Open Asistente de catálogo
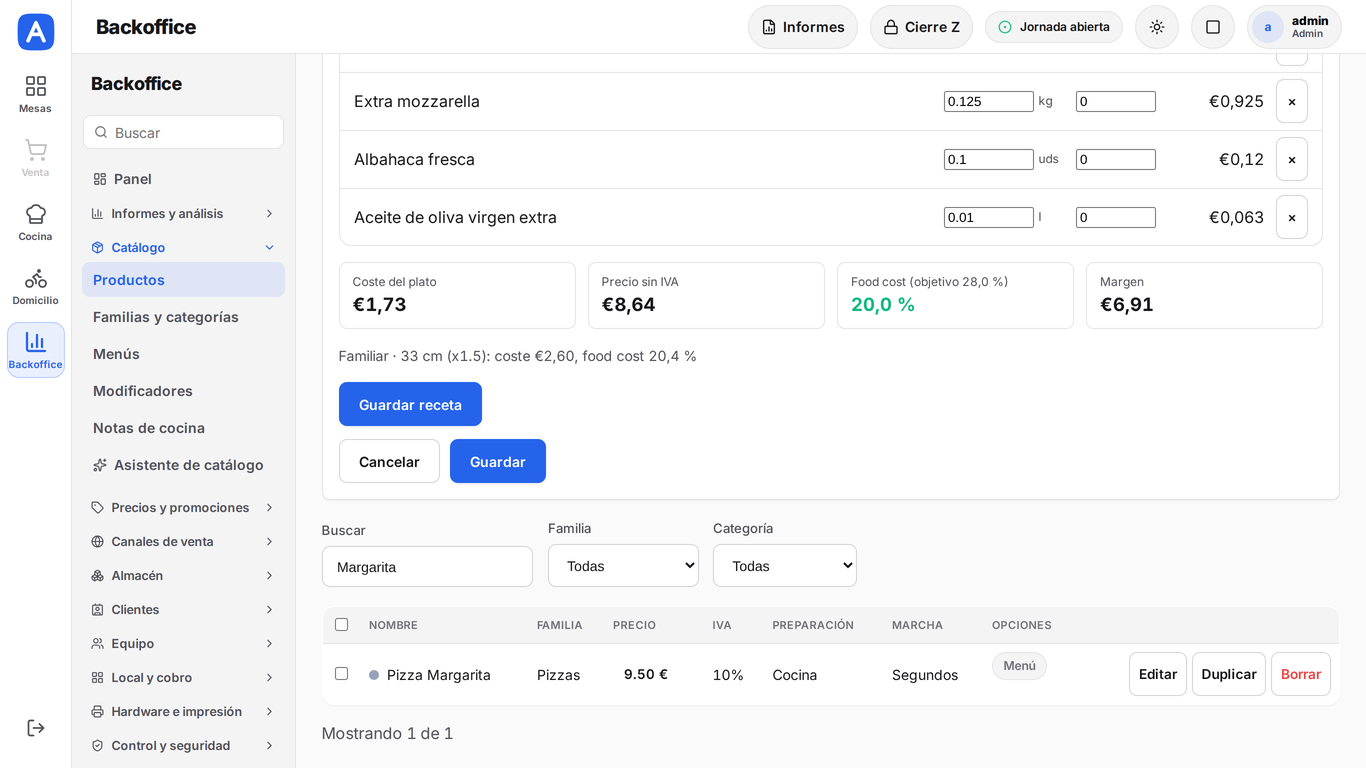This screenshot has height=768, width=1366. point(183,465)
